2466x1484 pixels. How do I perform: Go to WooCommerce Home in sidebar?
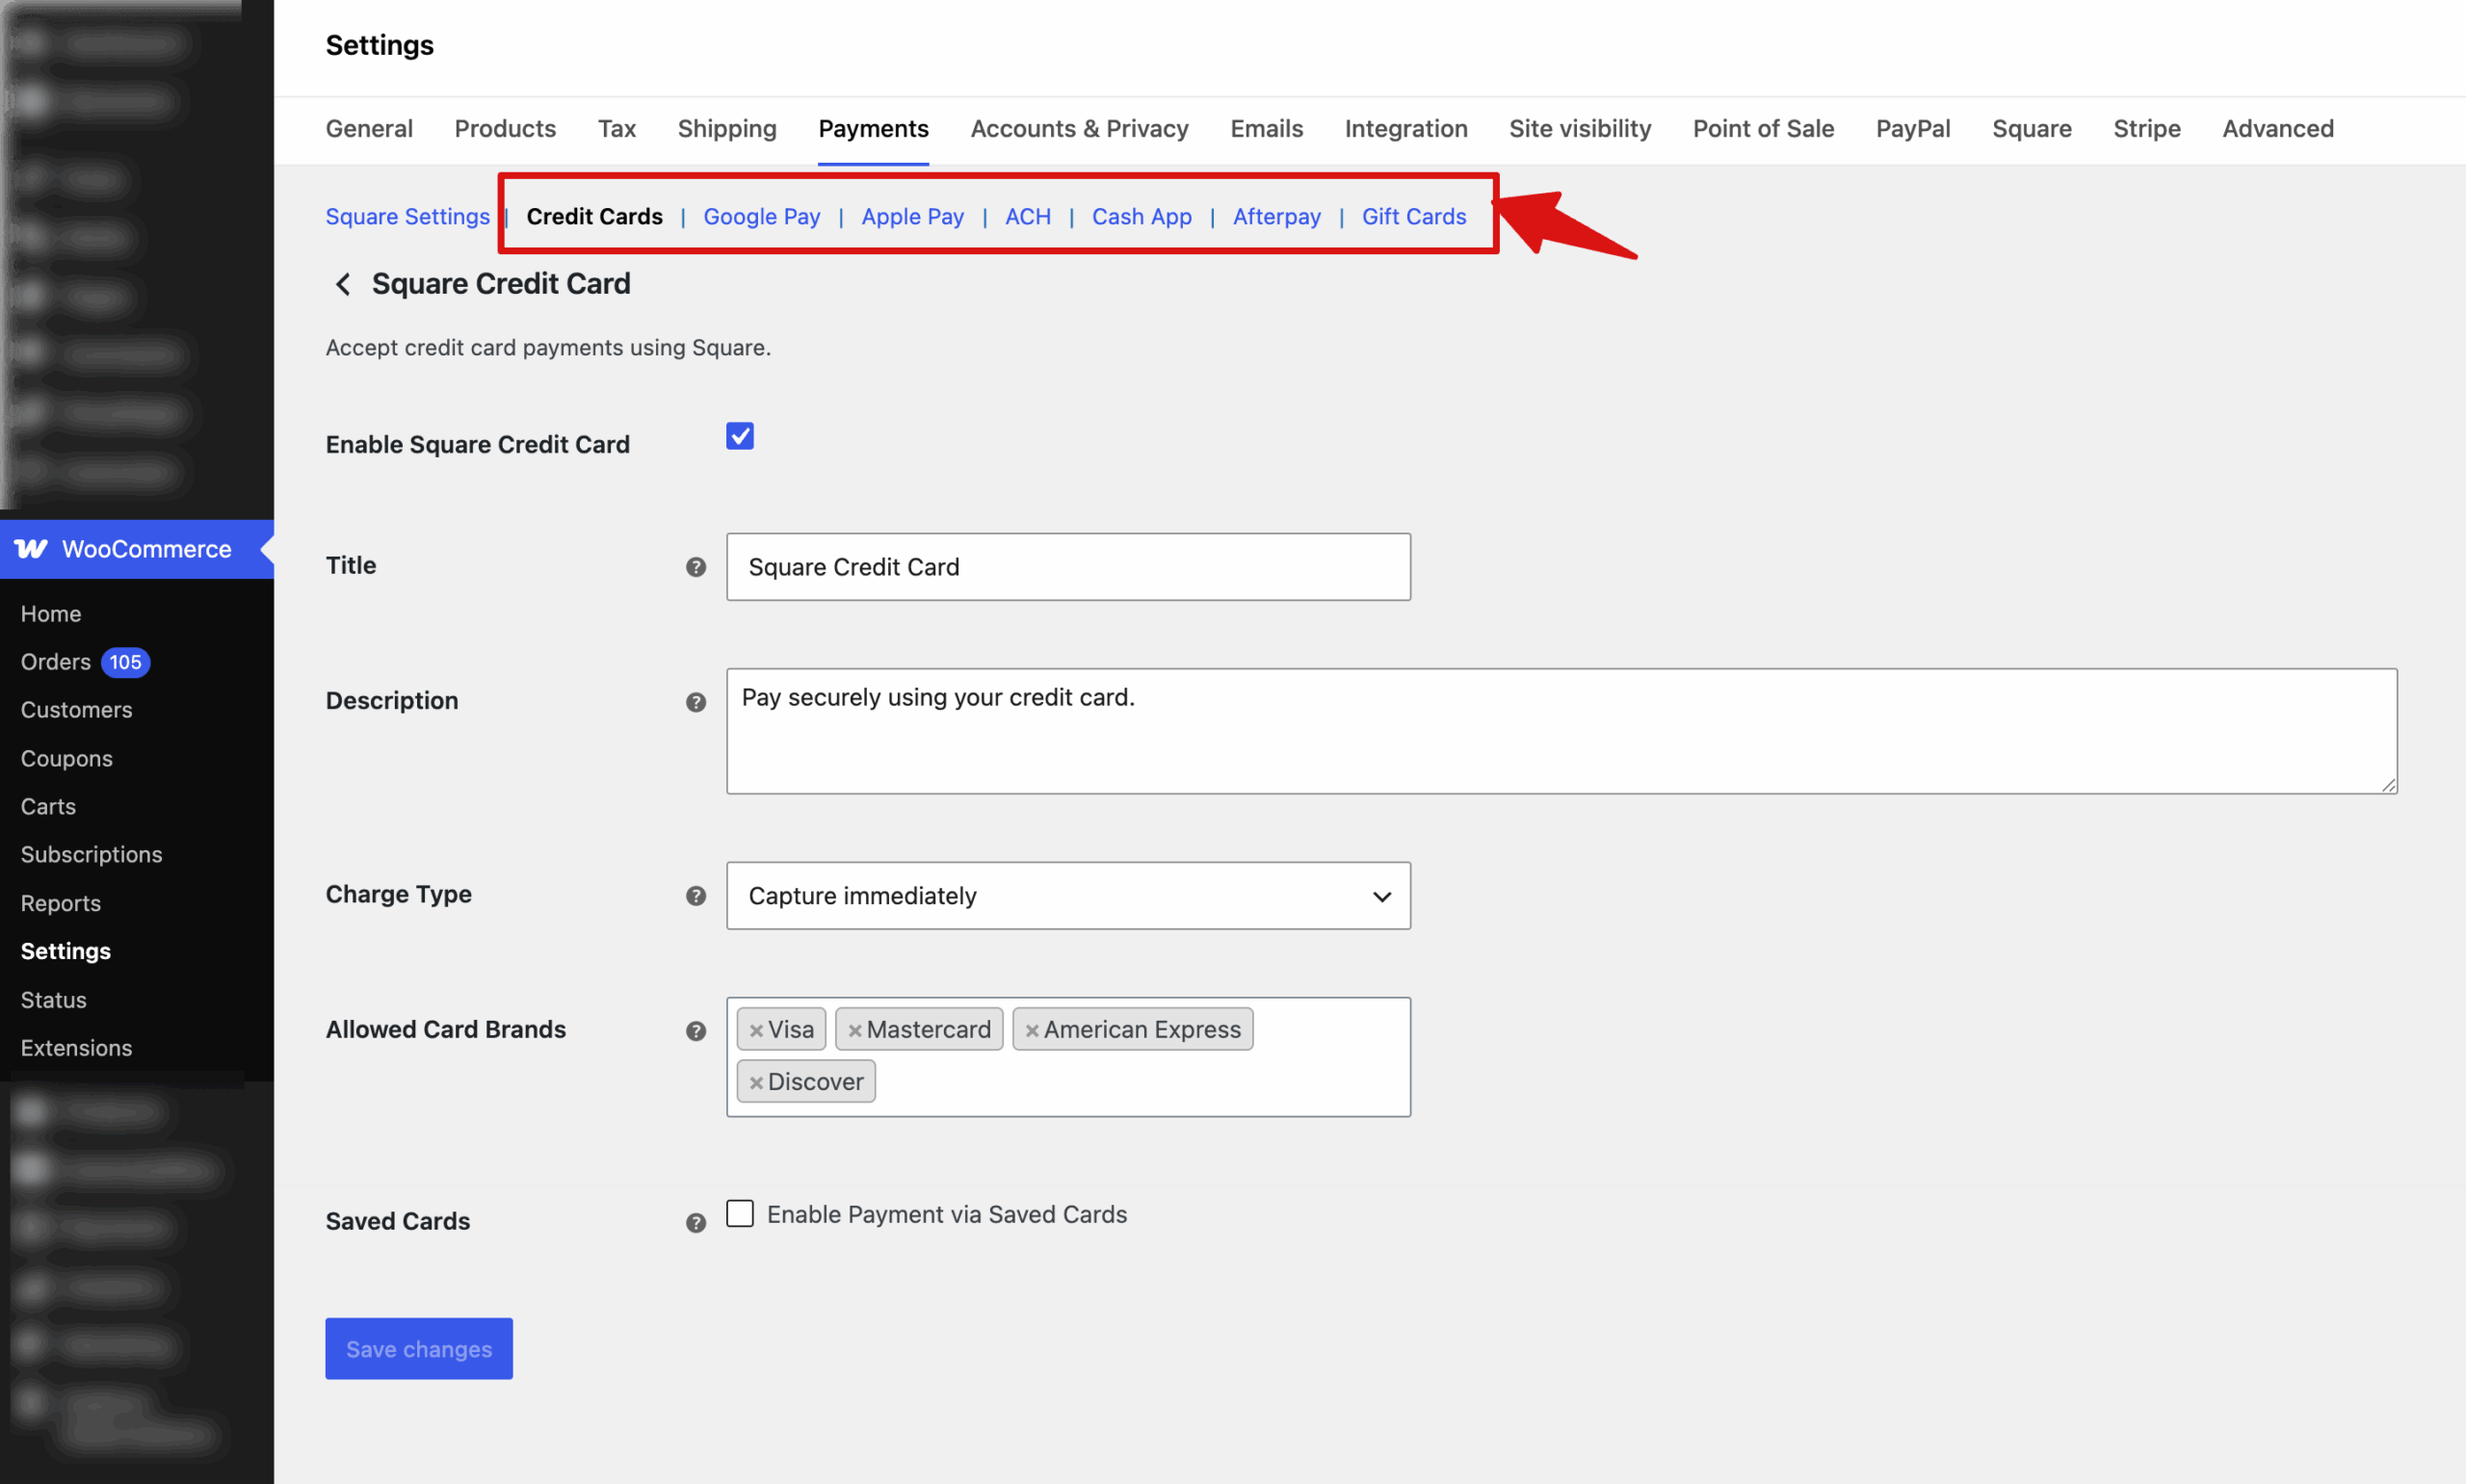tap(51, 614)
